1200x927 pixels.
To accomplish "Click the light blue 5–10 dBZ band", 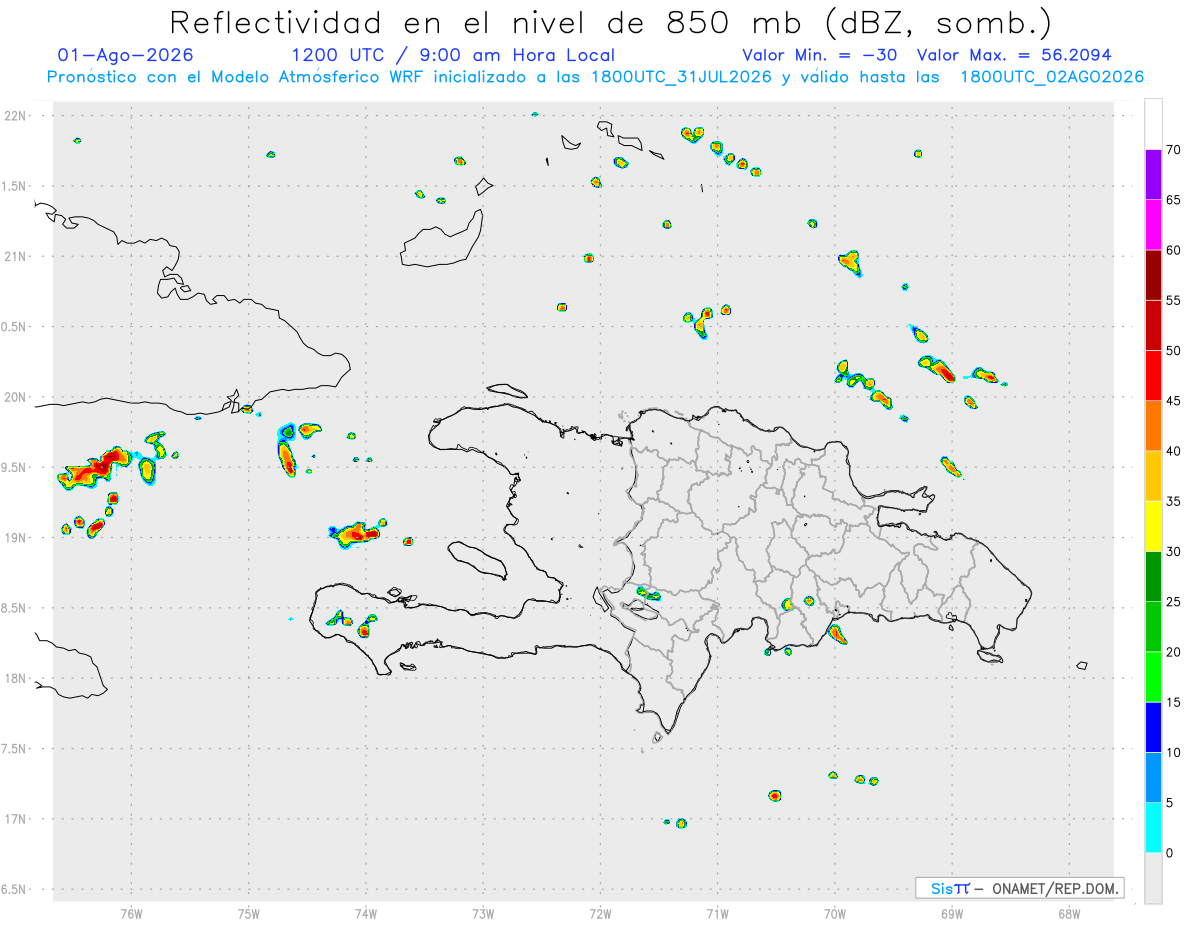I will click(1153, 777).
